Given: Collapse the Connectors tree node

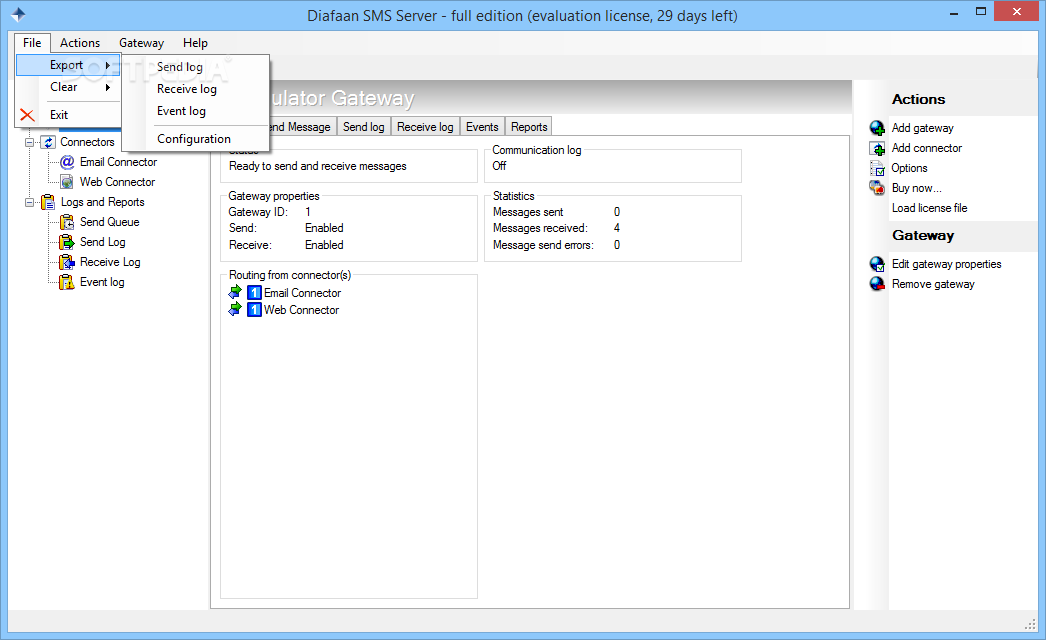Looking at the screenshot, I should (x=29, y=142).
